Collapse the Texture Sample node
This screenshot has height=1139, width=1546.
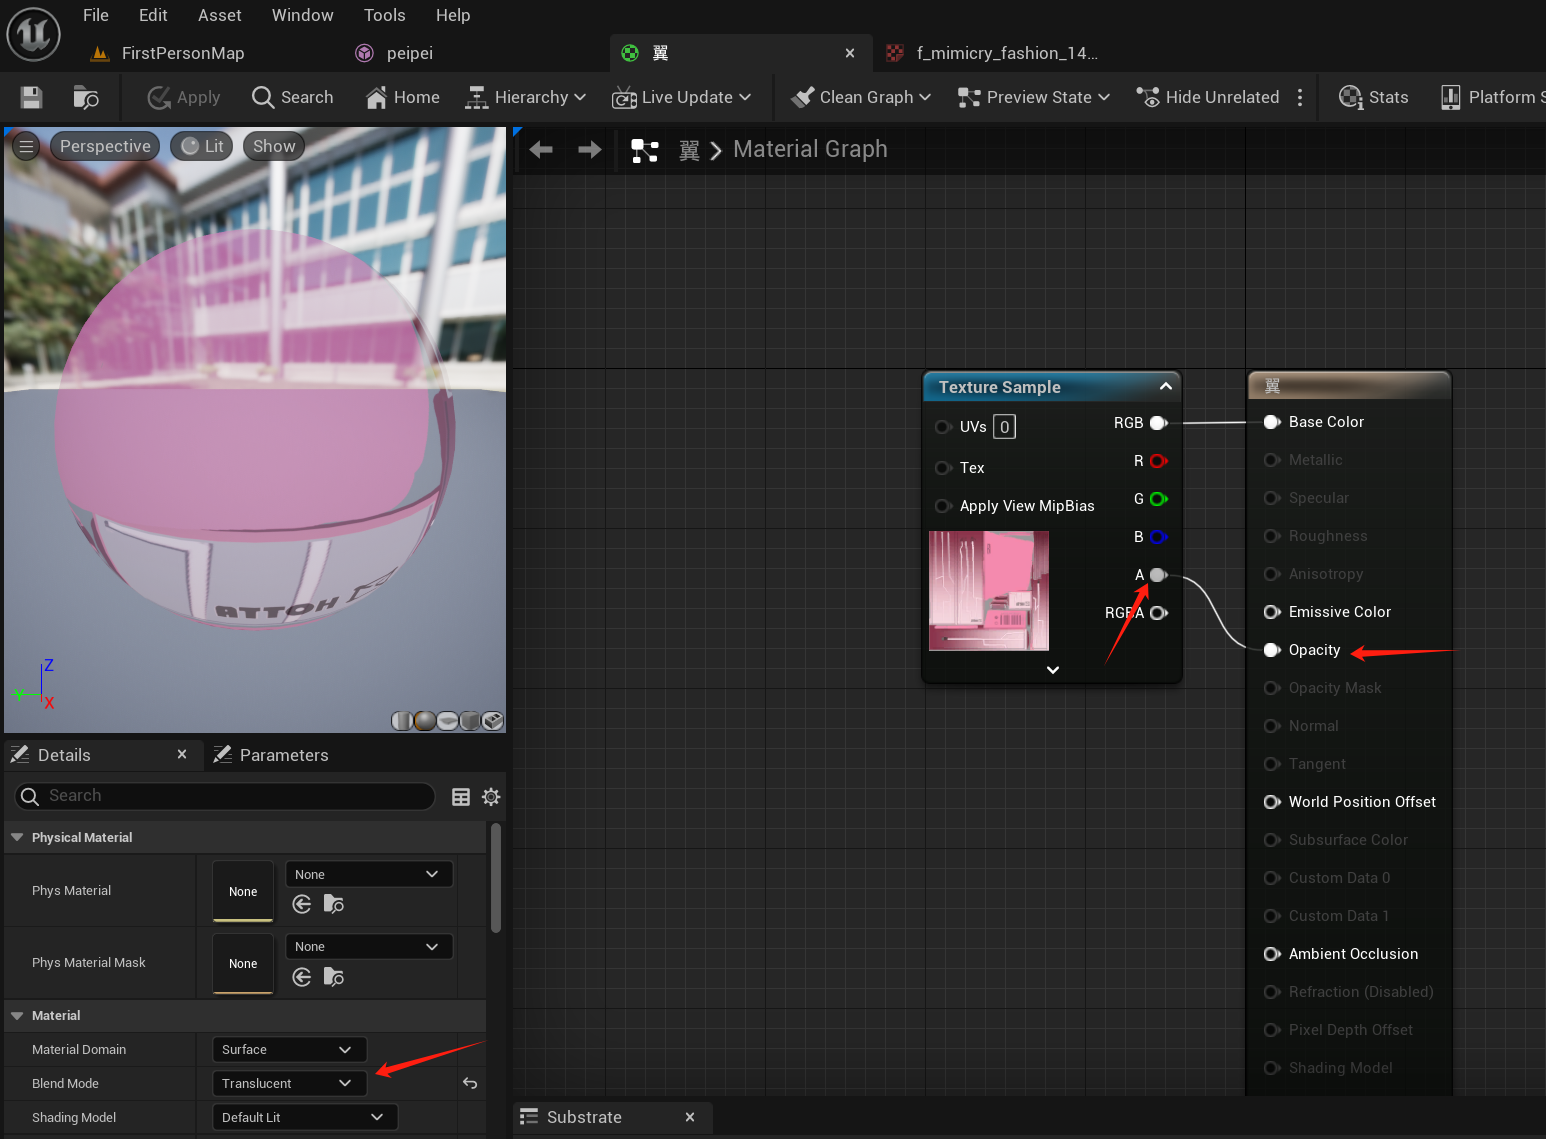tap(1166, 386)
